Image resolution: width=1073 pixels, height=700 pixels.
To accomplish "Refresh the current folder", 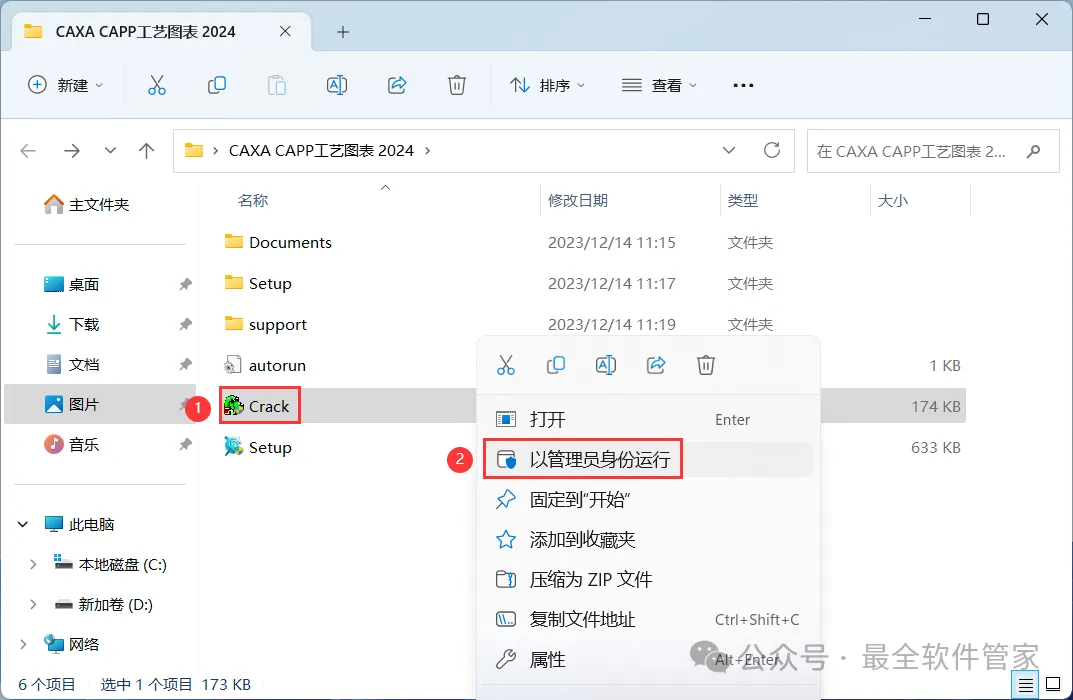I will point(772,150).
